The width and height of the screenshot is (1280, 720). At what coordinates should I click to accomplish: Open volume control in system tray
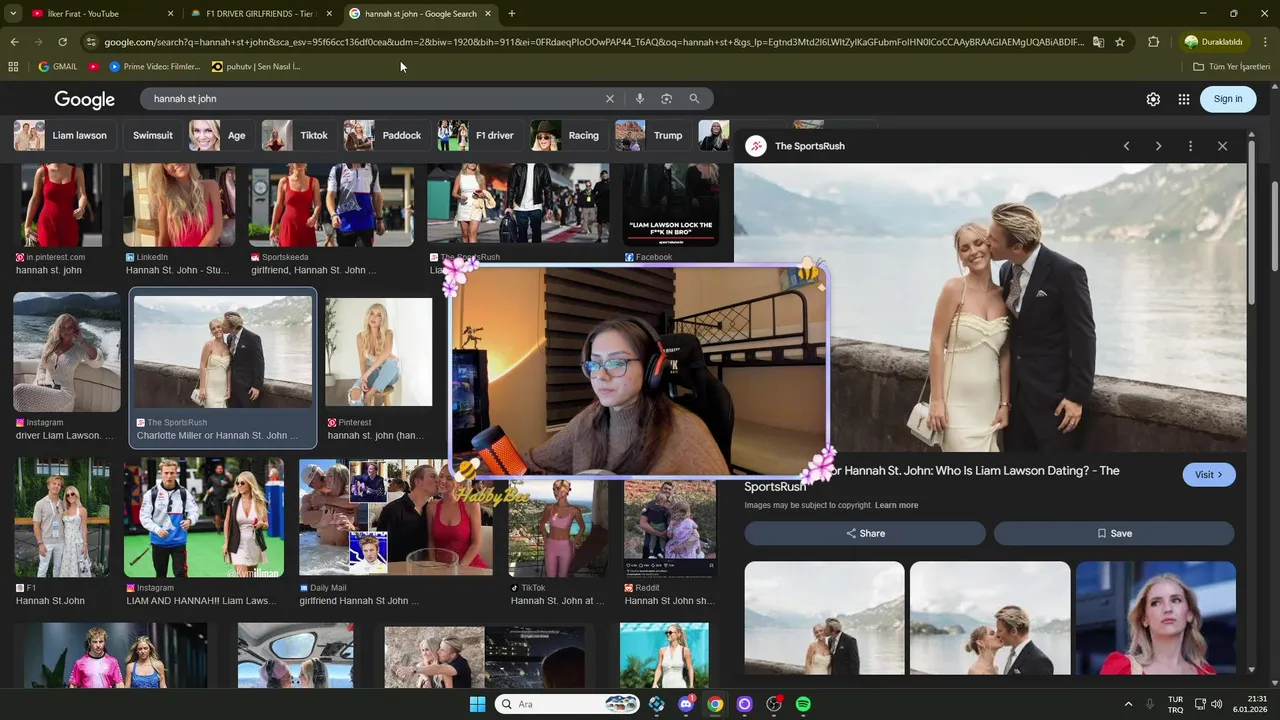point(1216,704)
